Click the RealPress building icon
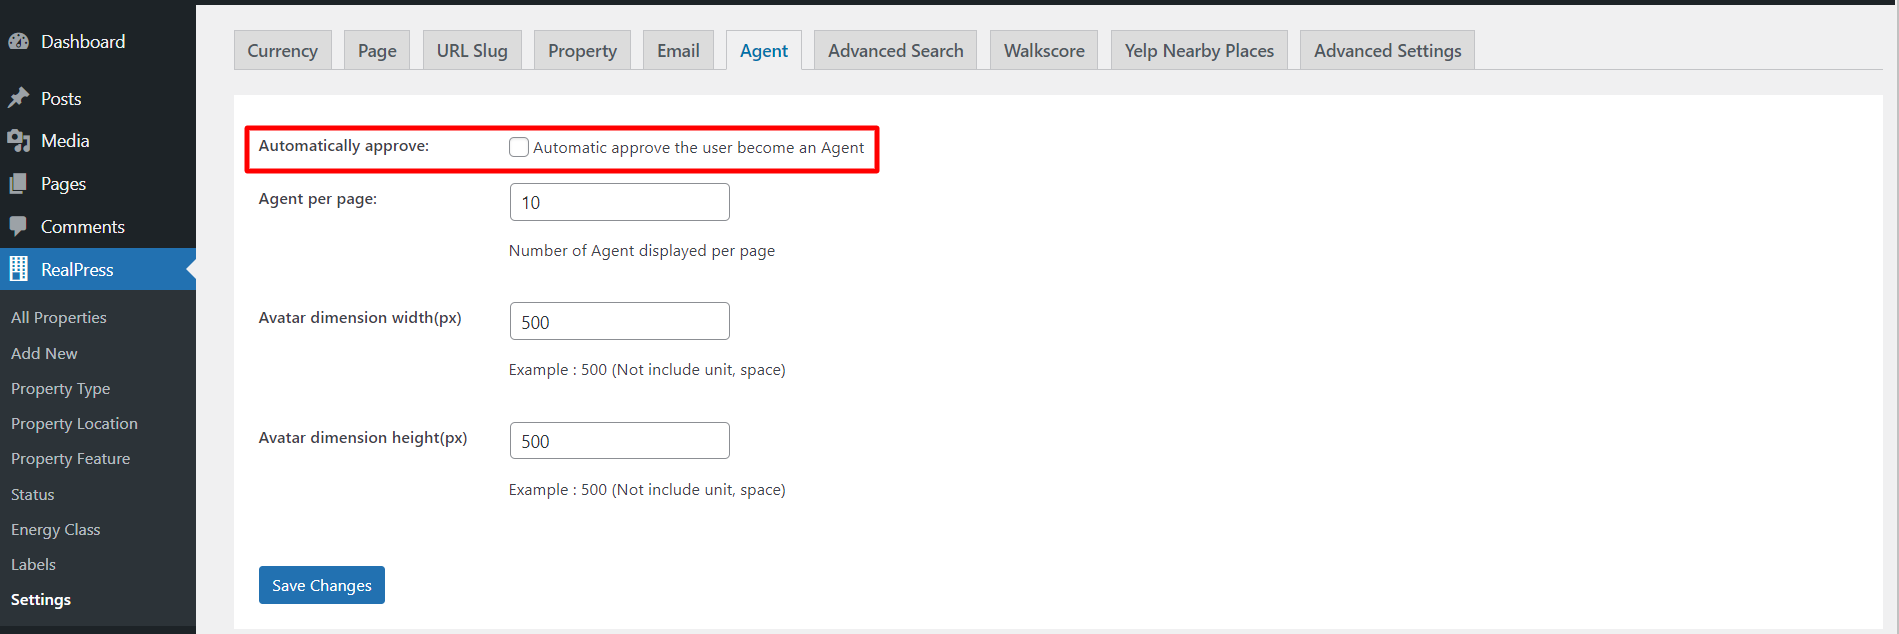Screen dimensions: 1899x634 (18, 269)
